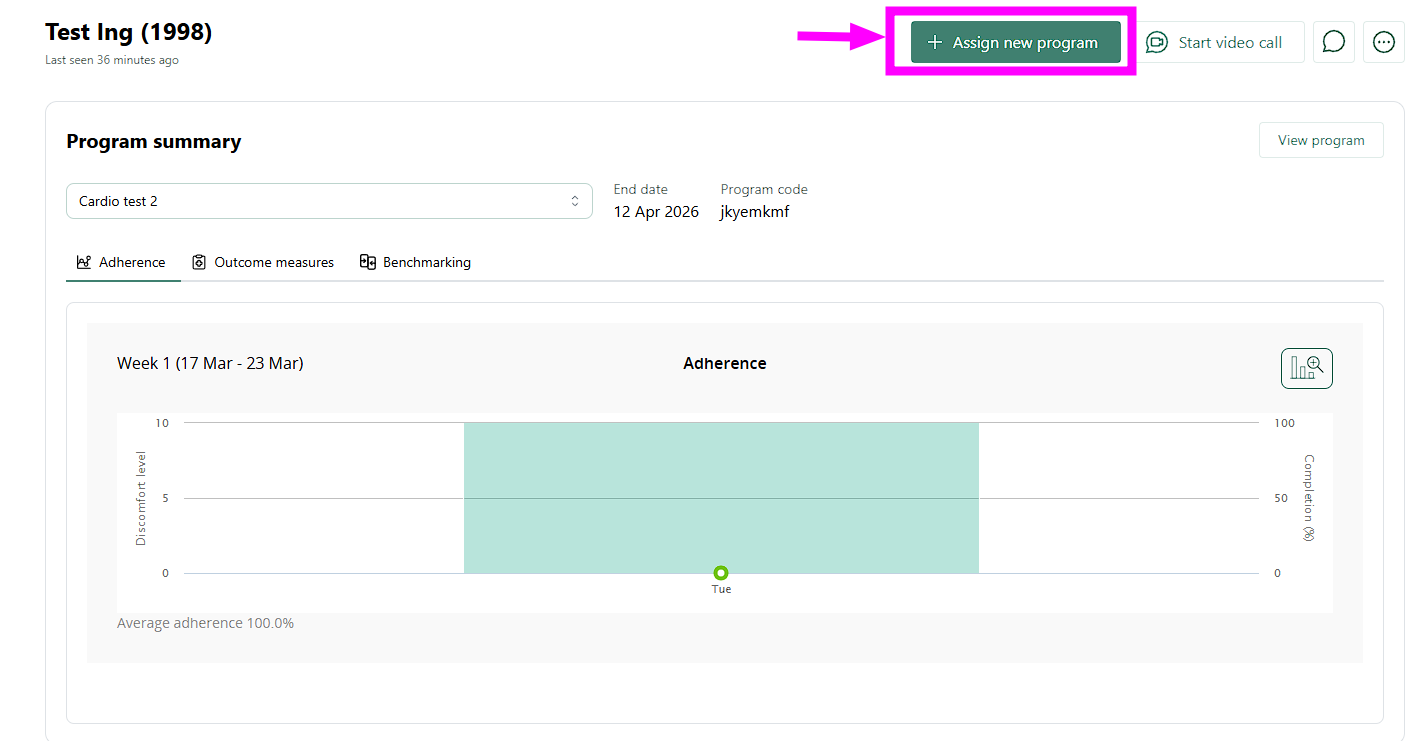
Task: Switch to the Outcome measures tab
Action: coord(263,262)
